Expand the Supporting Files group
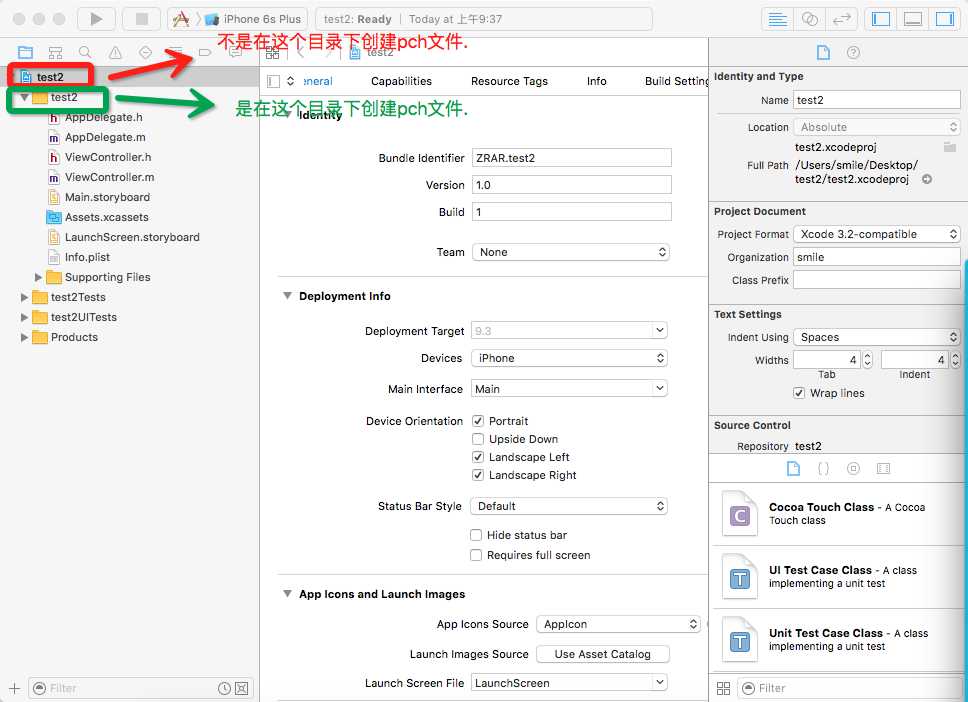 coord(38,277)
